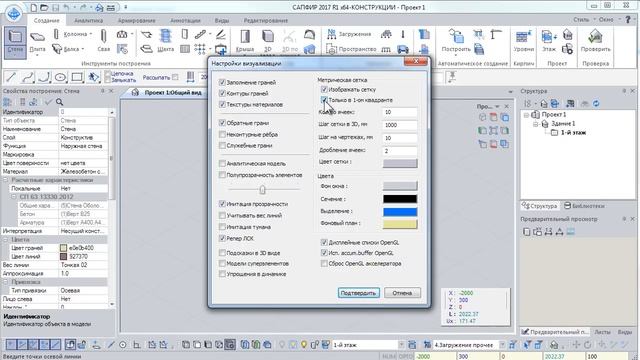Screen dimensions: 640x360
Task: Click the light bulb icon in bottom toolbar
Action: 304,345
